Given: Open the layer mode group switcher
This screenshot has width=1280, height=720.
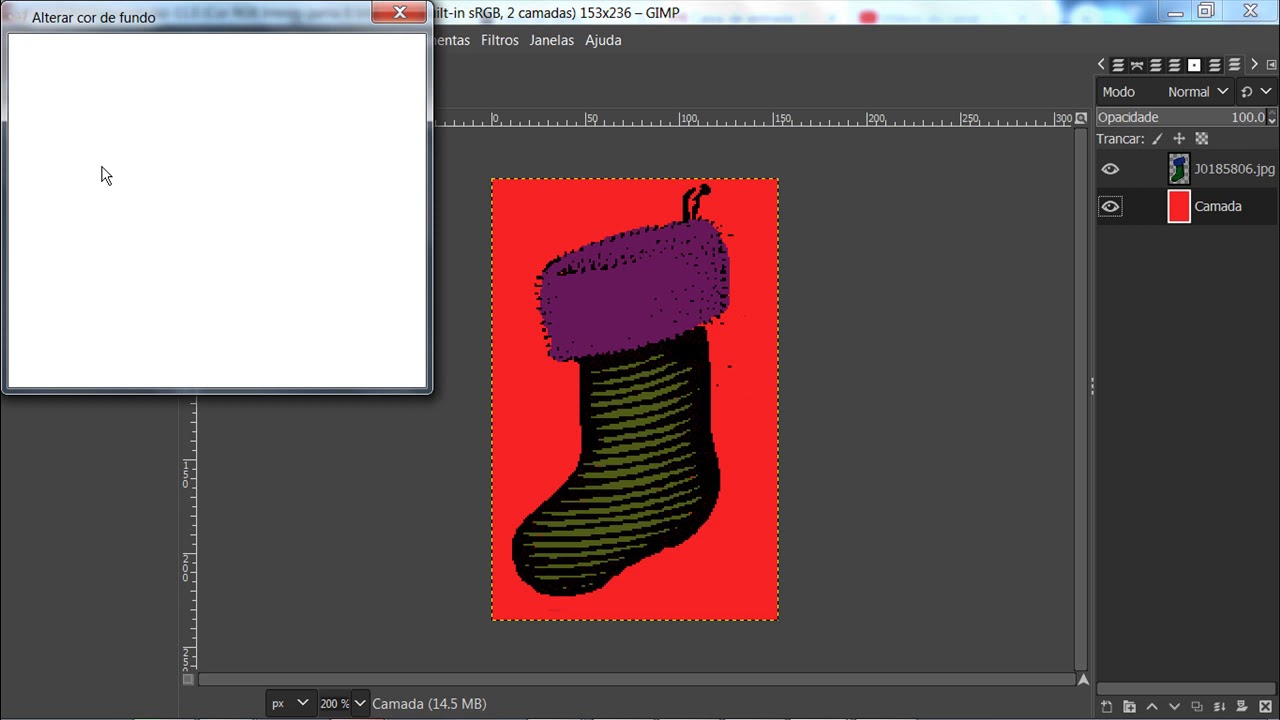Looking at the screenshot, I should click(x=1256, y=91).
